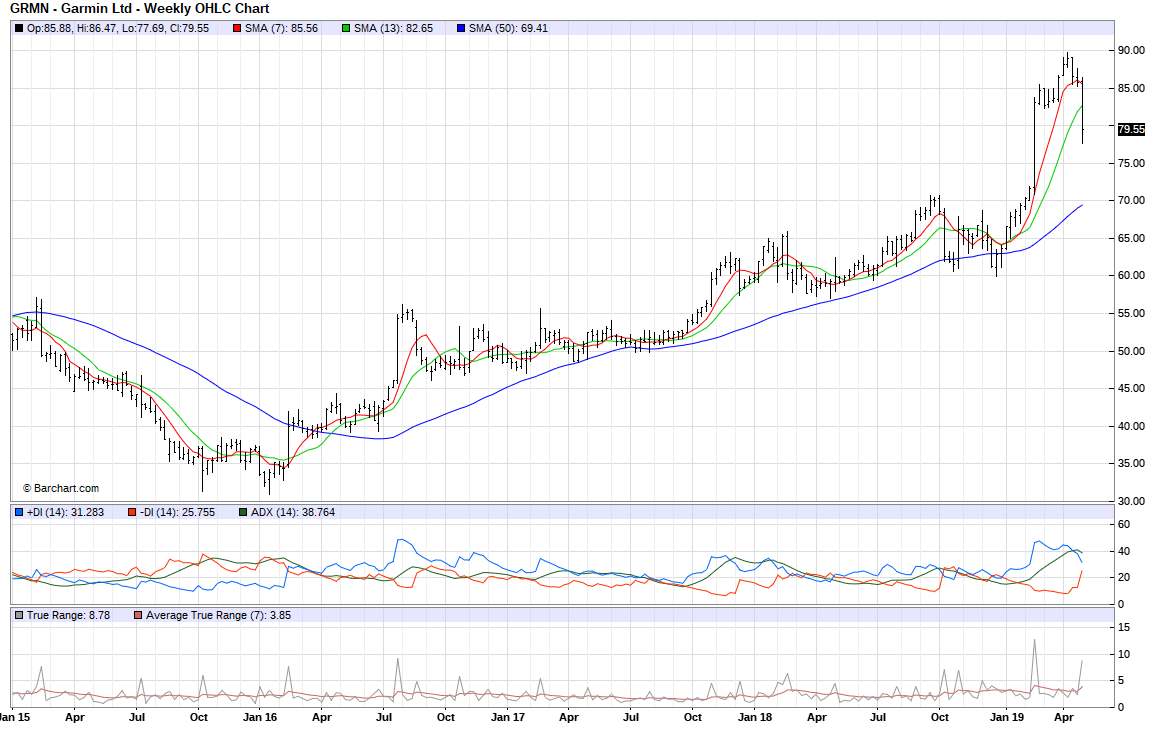Select 'Average True Range (7): 3.85' legend text
This screenshot has height=748, width=1156.
218,615
